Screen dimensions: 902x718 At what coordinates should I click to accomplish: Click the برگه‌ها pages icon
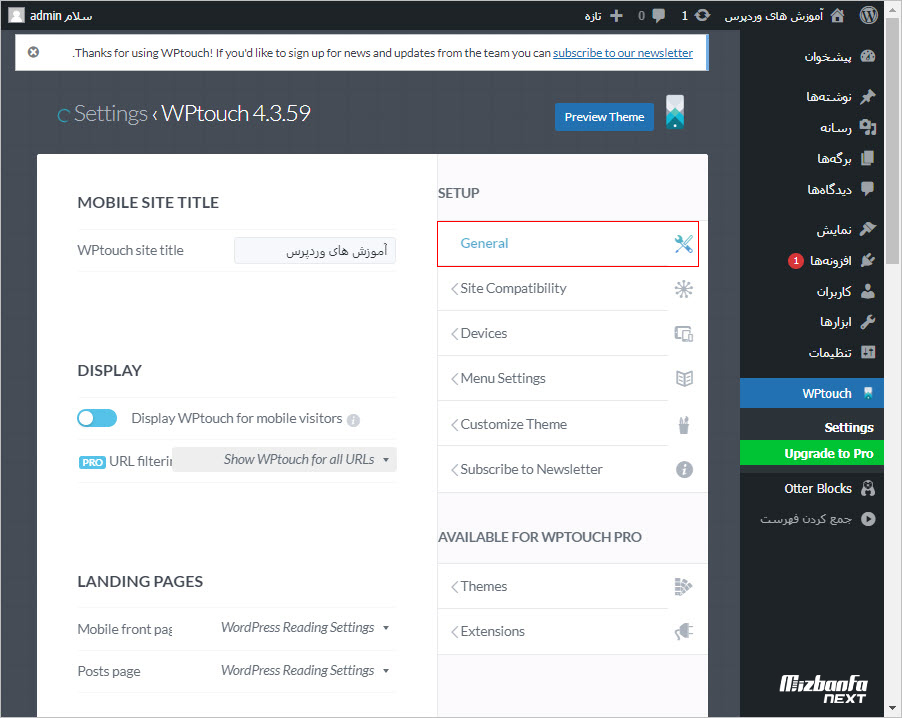click(867, 158)
